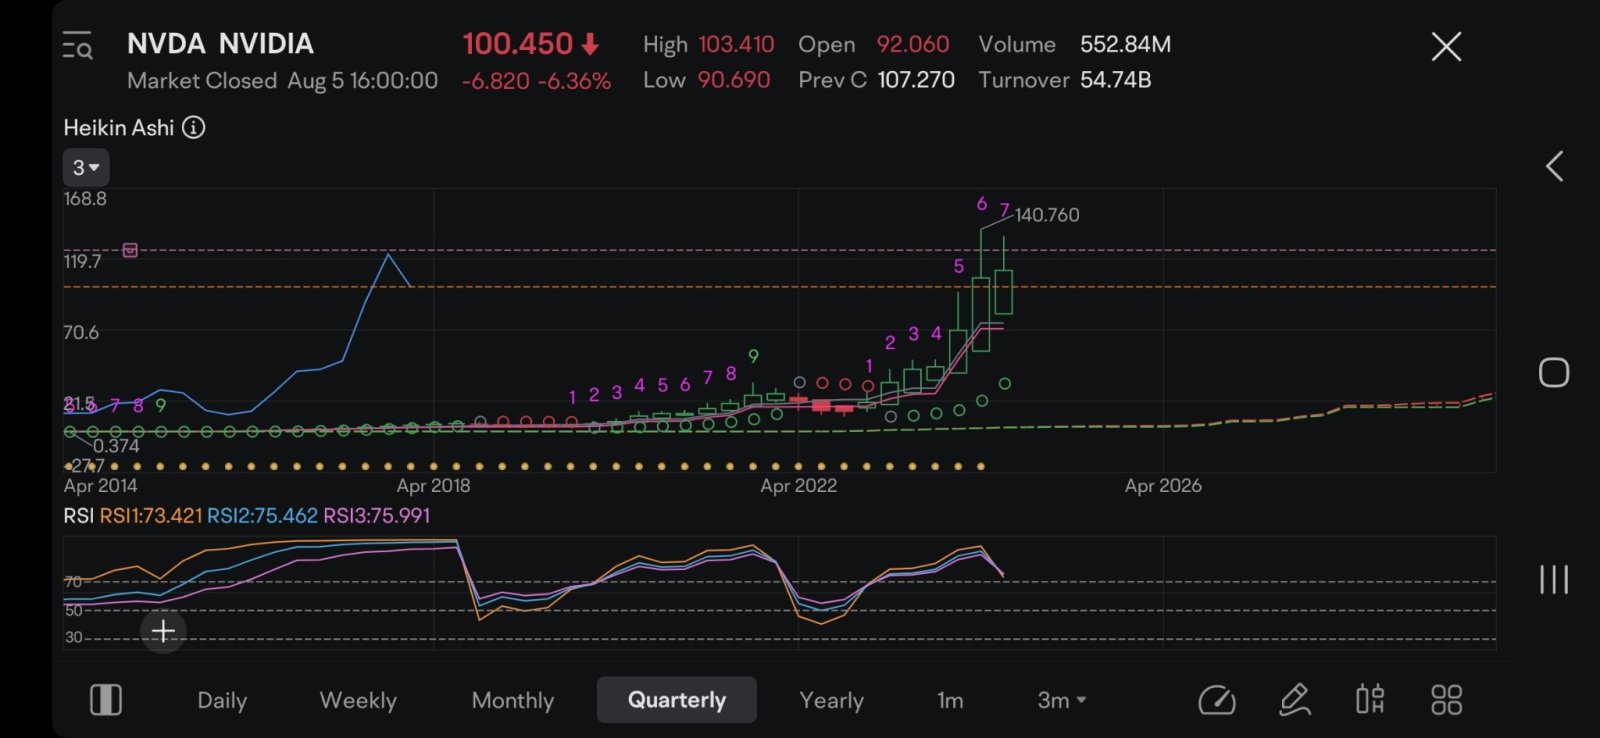
Task: Click the Turnover 54.74B value
Action: [1115, 80]
